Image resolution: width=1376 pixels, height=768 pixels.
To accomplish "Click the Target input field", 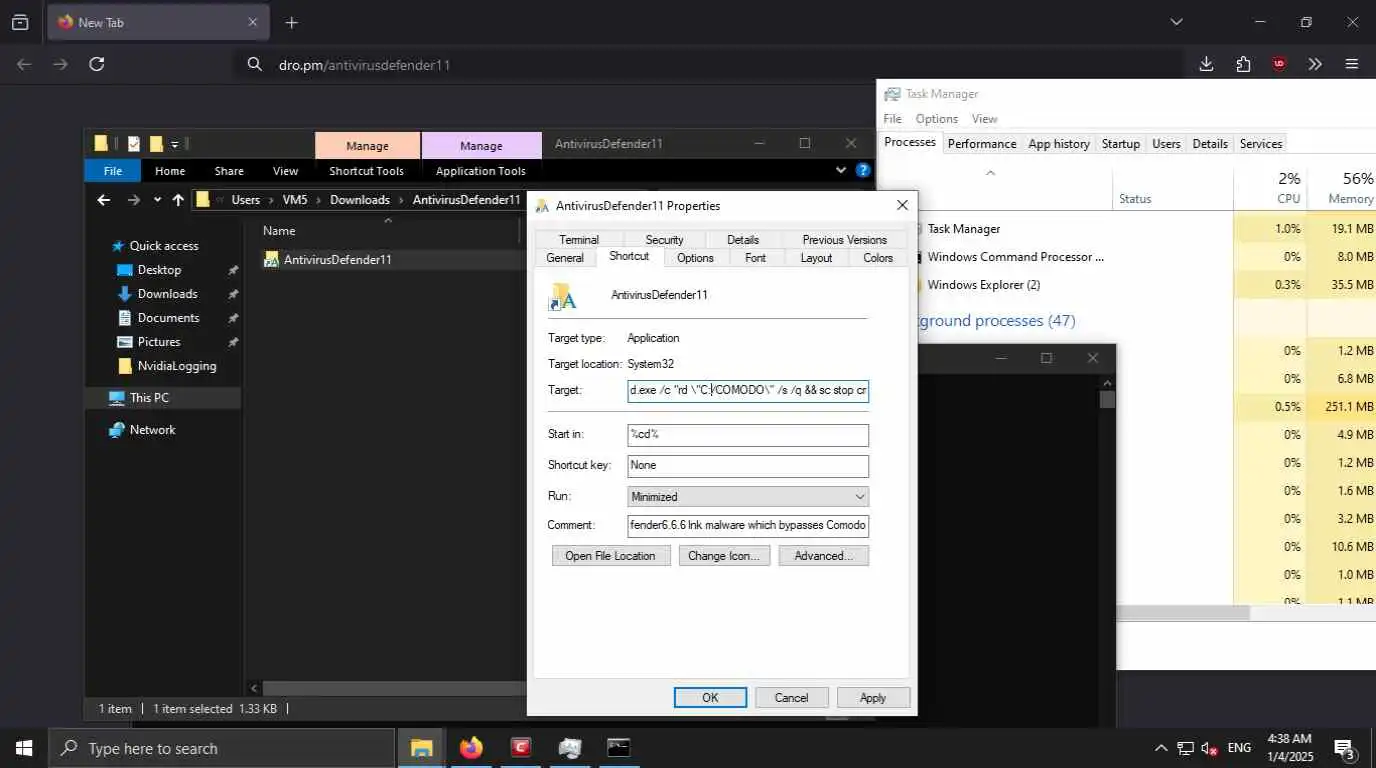I will tap(748, 390).
